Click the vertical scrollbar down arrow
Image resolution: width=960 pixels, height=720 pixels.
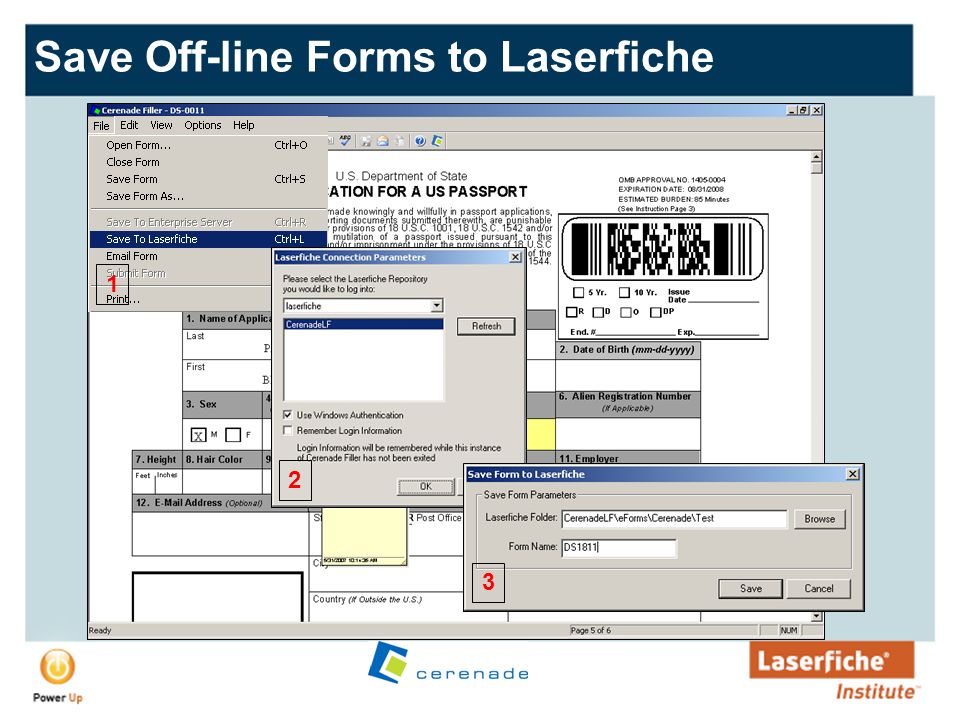(x=816, y=617)
